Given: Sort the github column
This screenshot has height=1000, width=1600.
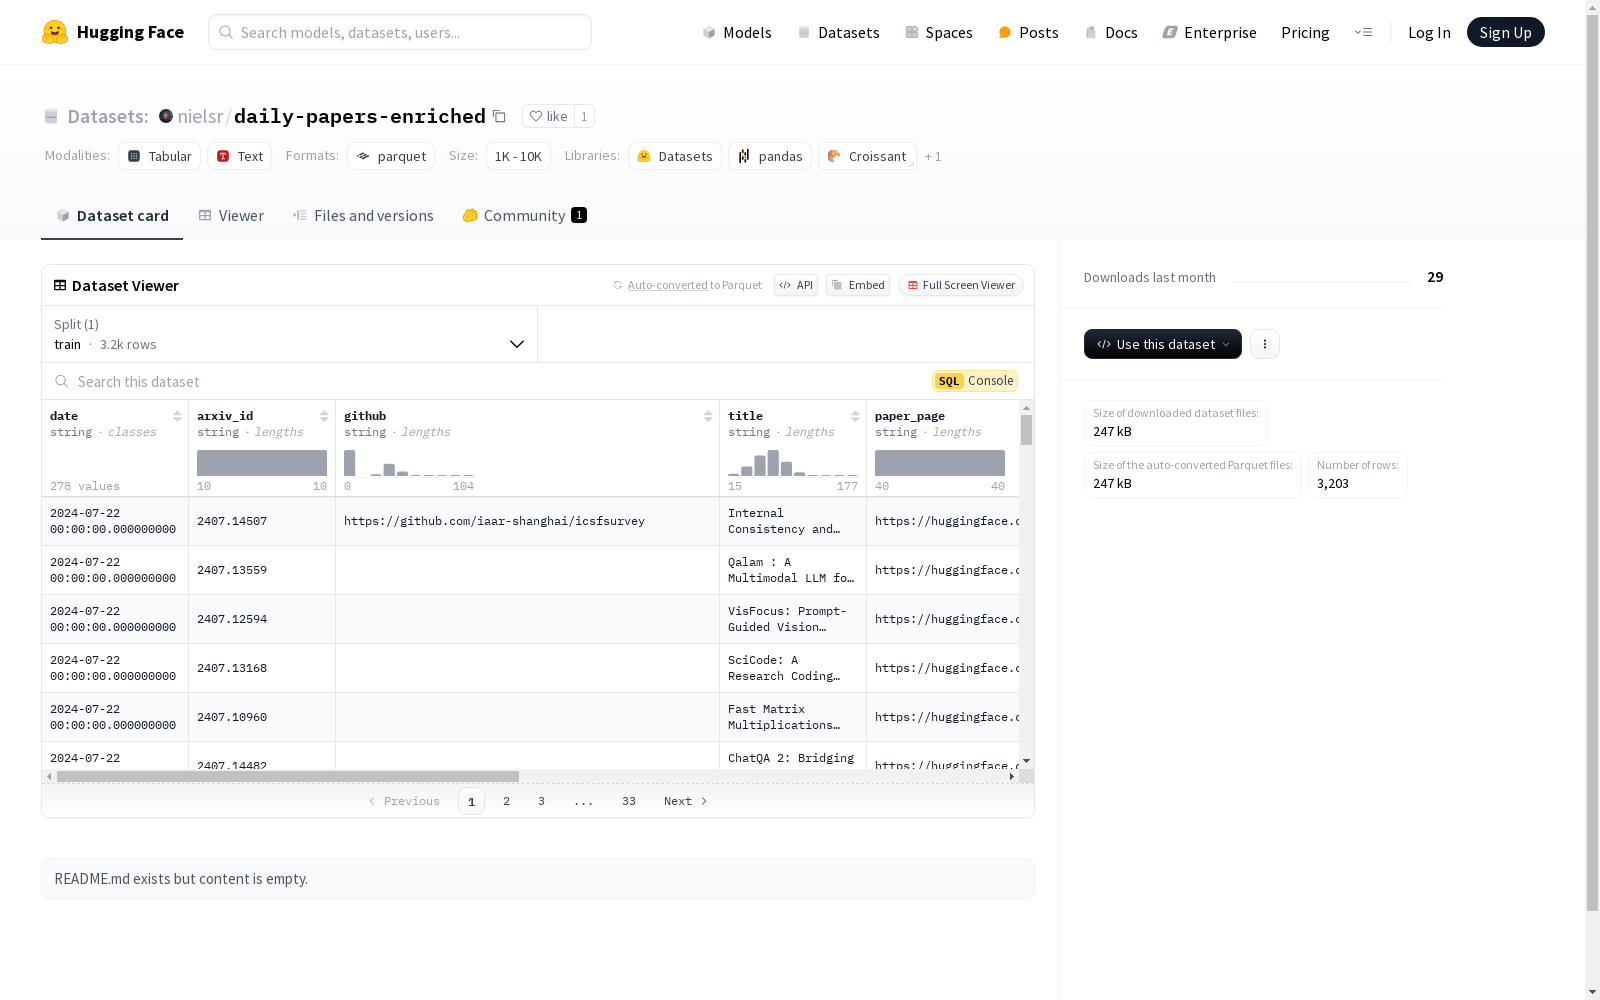Looking at the screenshot, I should coord(708,416).
